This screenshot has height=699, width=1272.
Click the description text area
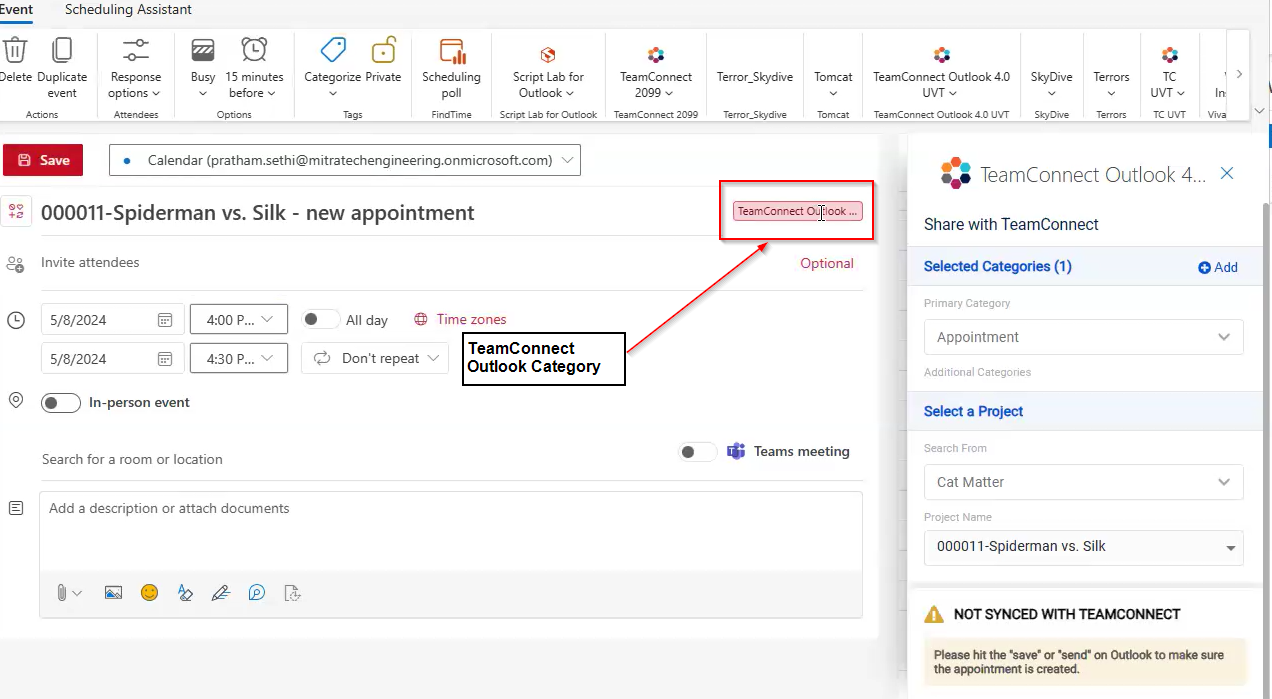point(450,530)
